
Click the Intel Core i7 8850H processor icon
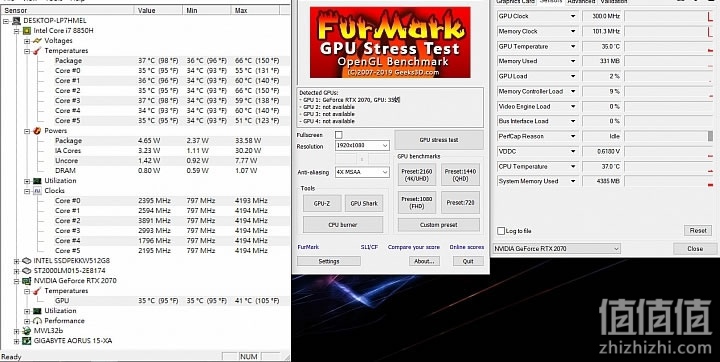point(27,31)
